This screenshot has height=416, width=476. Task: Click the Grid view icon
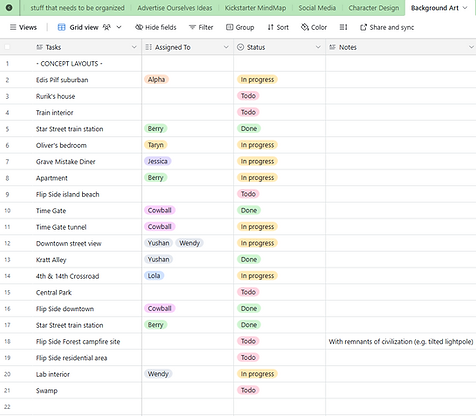[x=61, y=27]
